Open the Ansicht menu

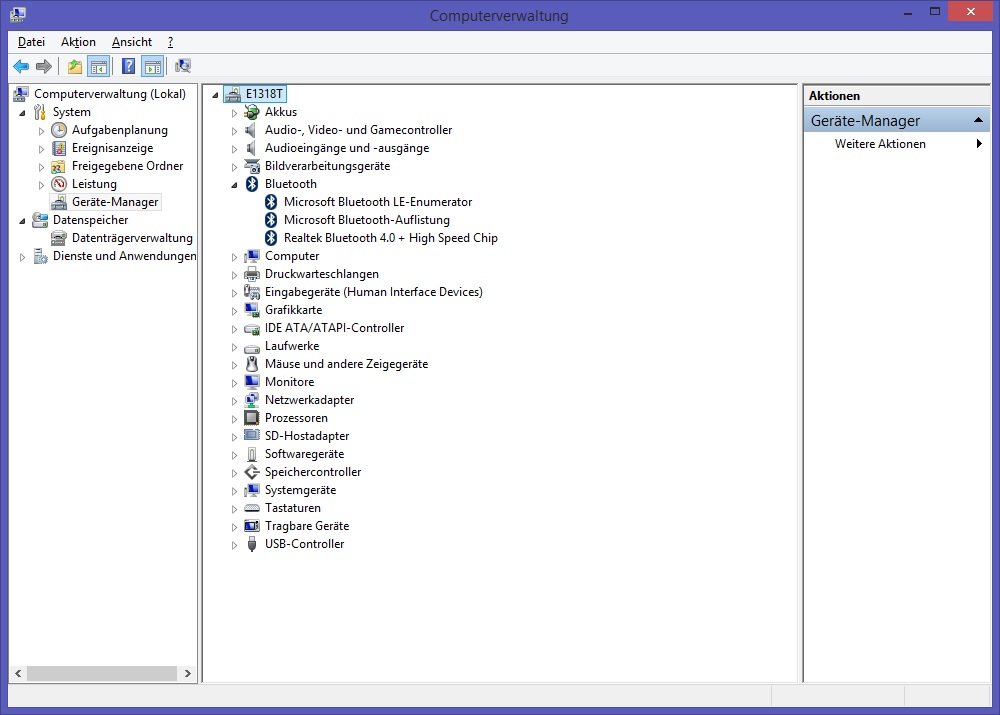pos(132,42)
